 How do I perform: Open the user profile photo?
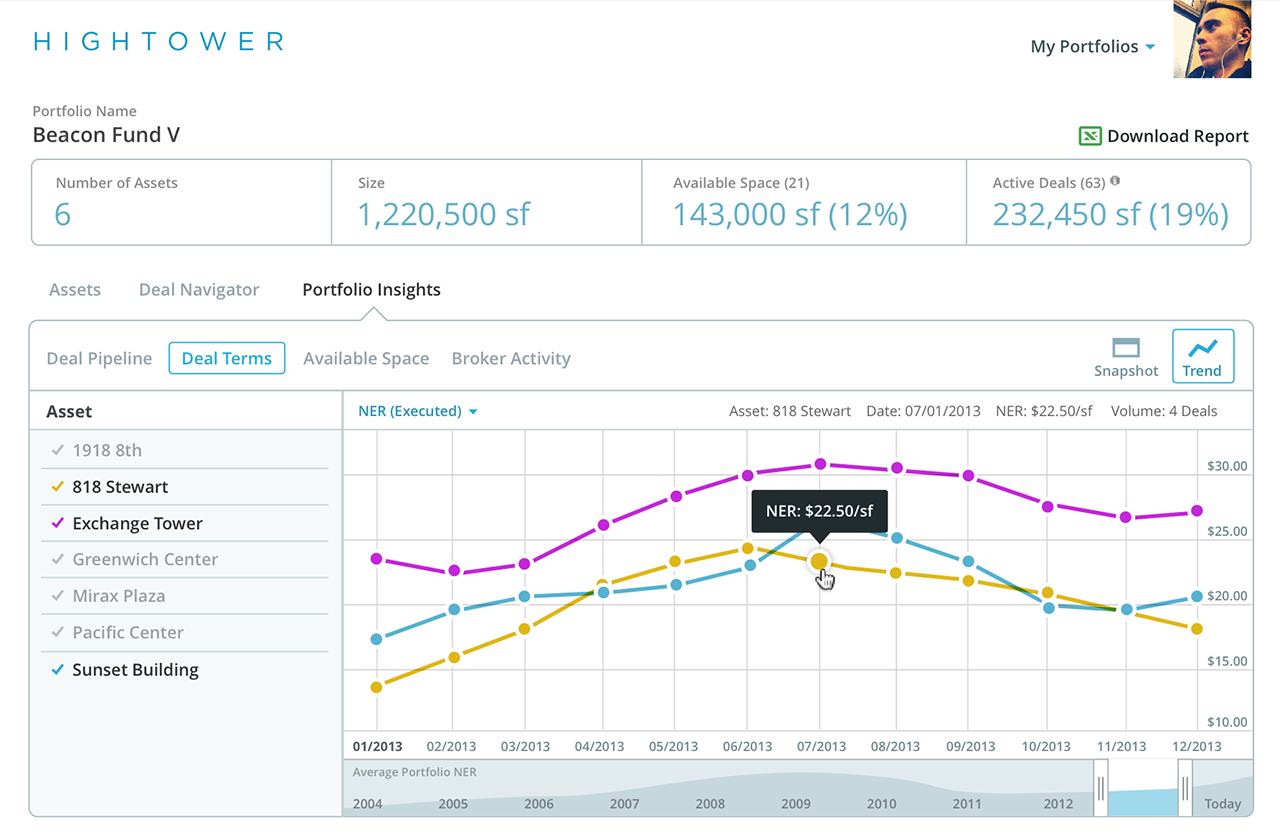[1212, 39]
